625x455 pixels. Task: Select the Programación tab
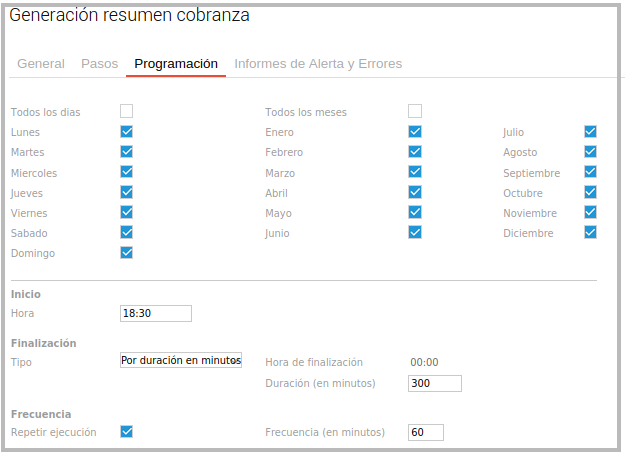pyautogui.click(x=176, y=64)
